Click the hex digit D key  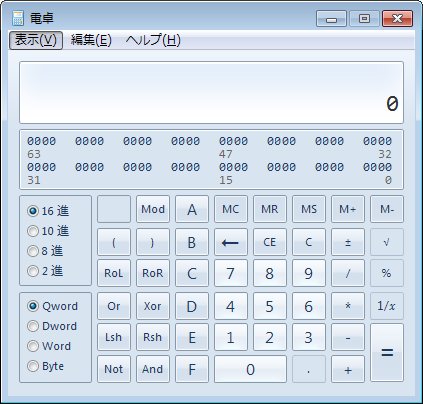(x=192, y=306)
